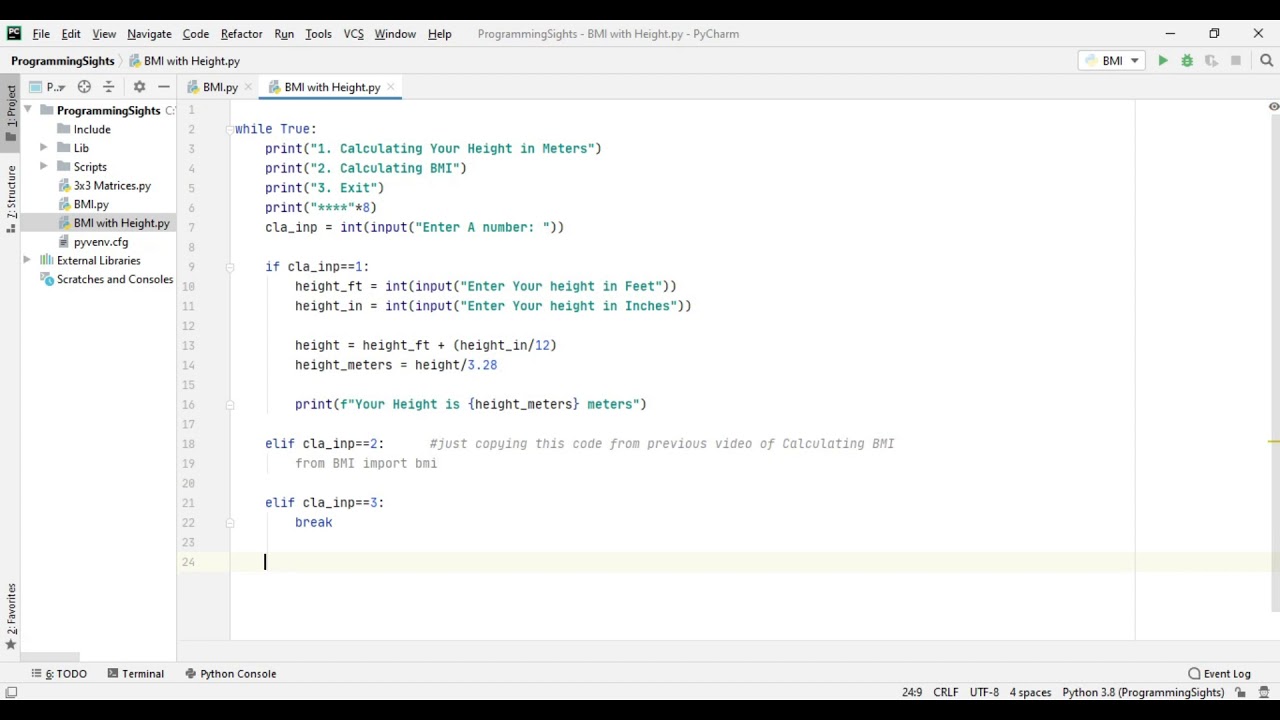Expand the Scripts folder

click(44, 167)
